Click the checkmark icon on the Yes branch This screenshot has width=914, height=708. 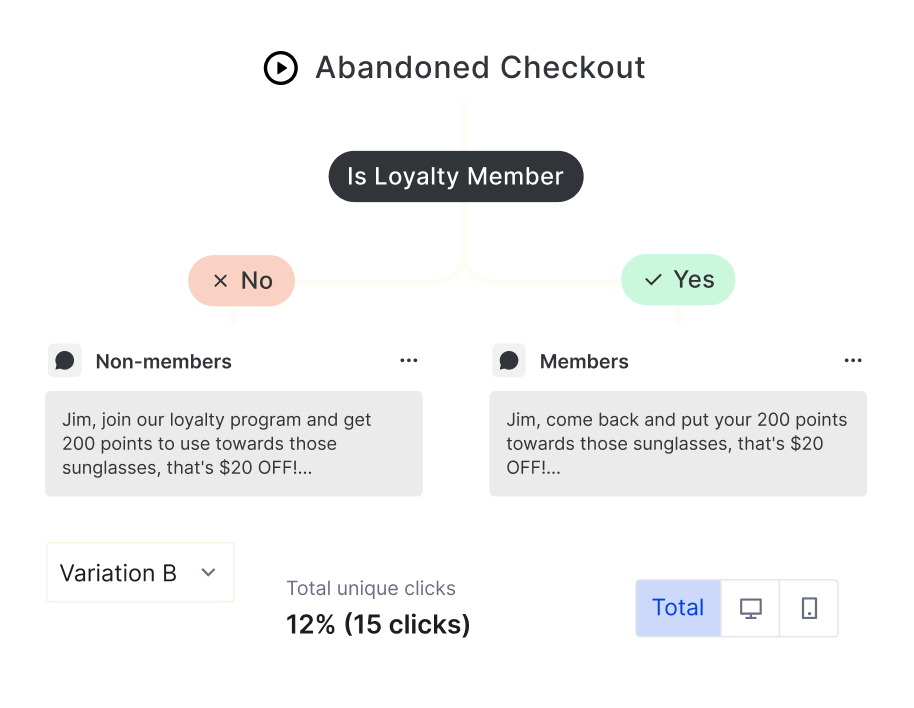[653, 280]
